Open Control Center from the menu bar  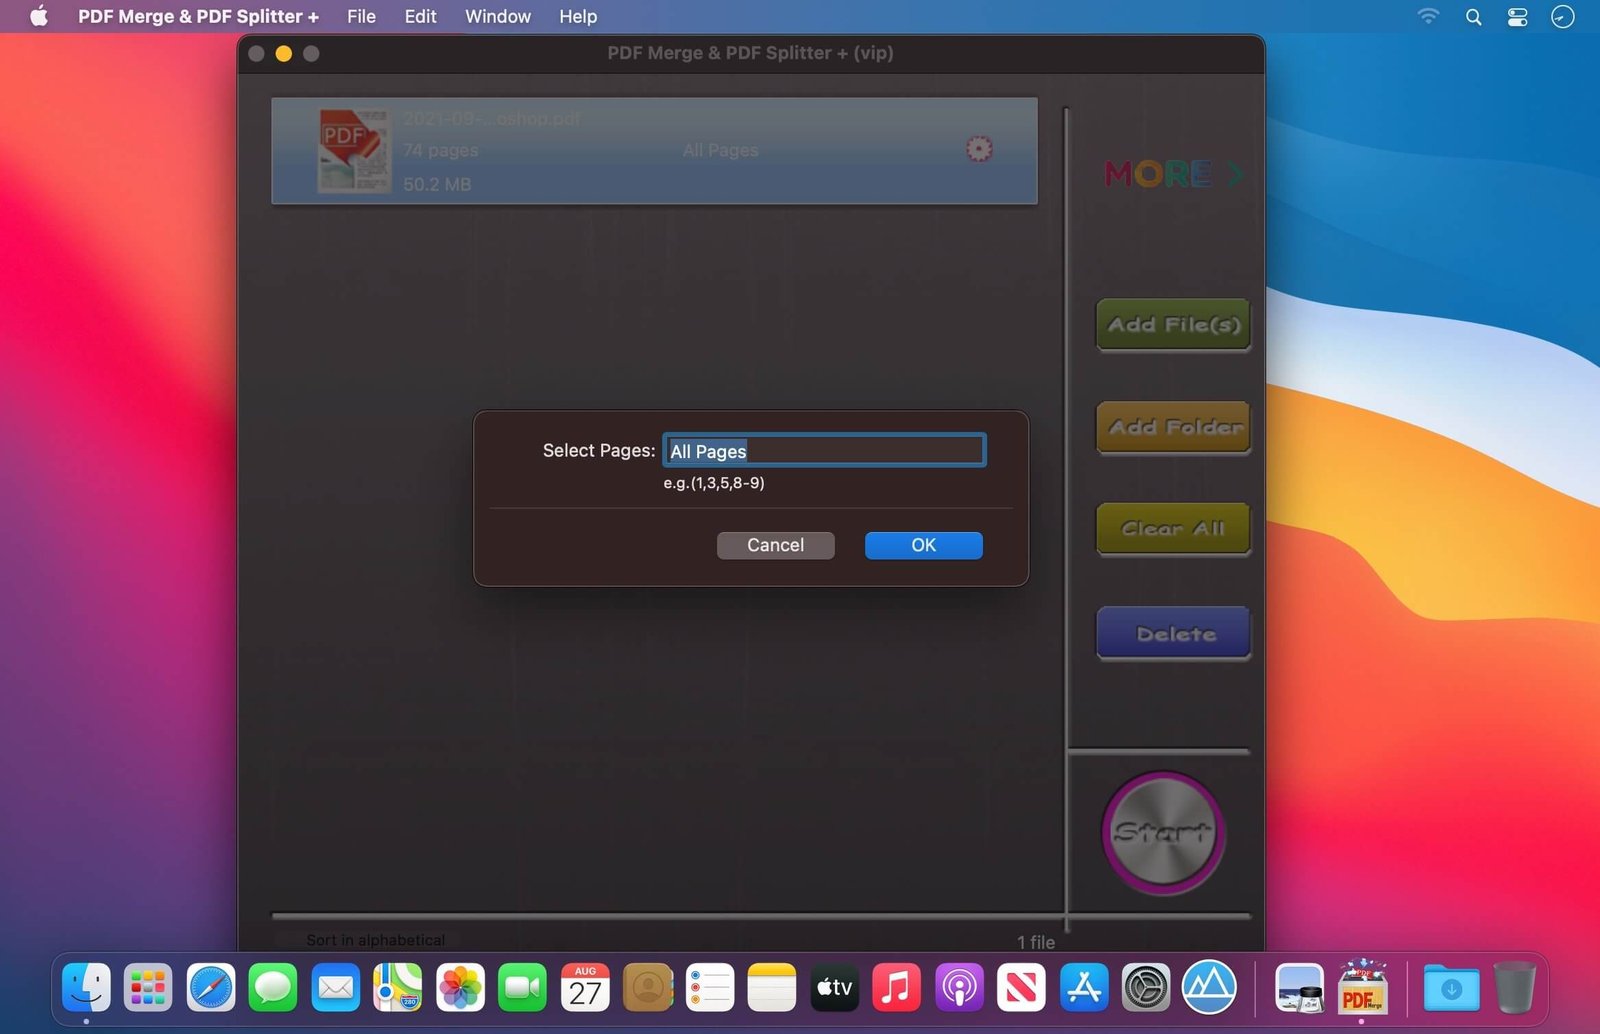tap(1516, 16)
